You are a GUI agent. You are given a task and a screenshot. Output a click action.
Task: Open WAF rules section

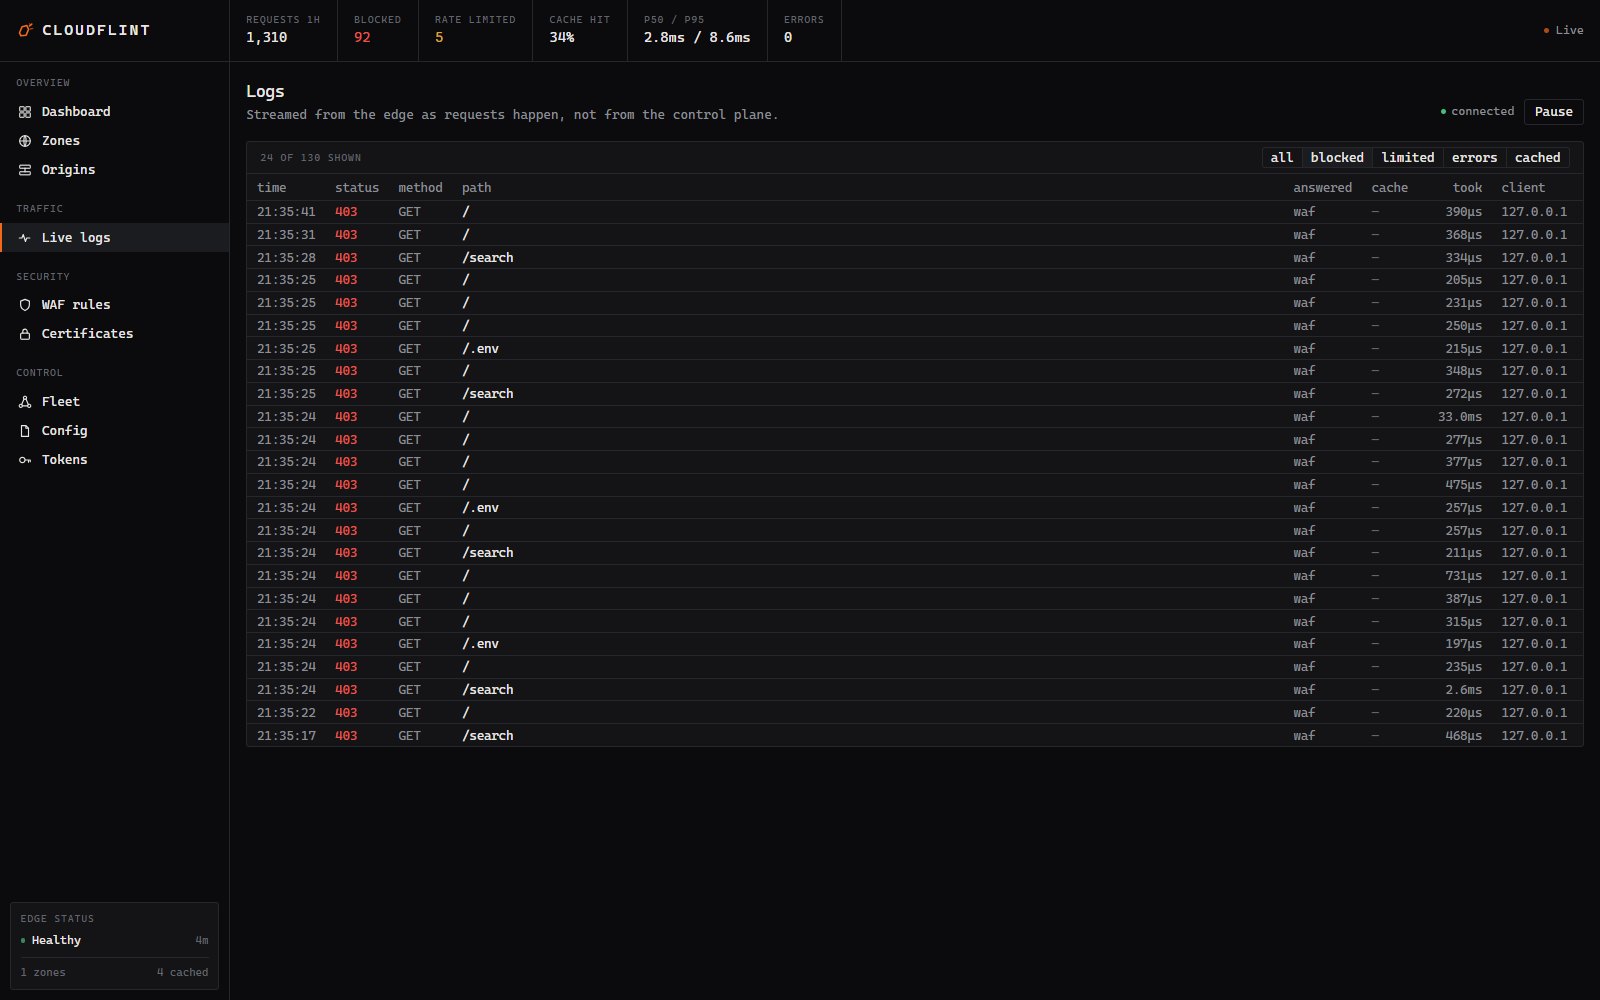tap(114, 305)
